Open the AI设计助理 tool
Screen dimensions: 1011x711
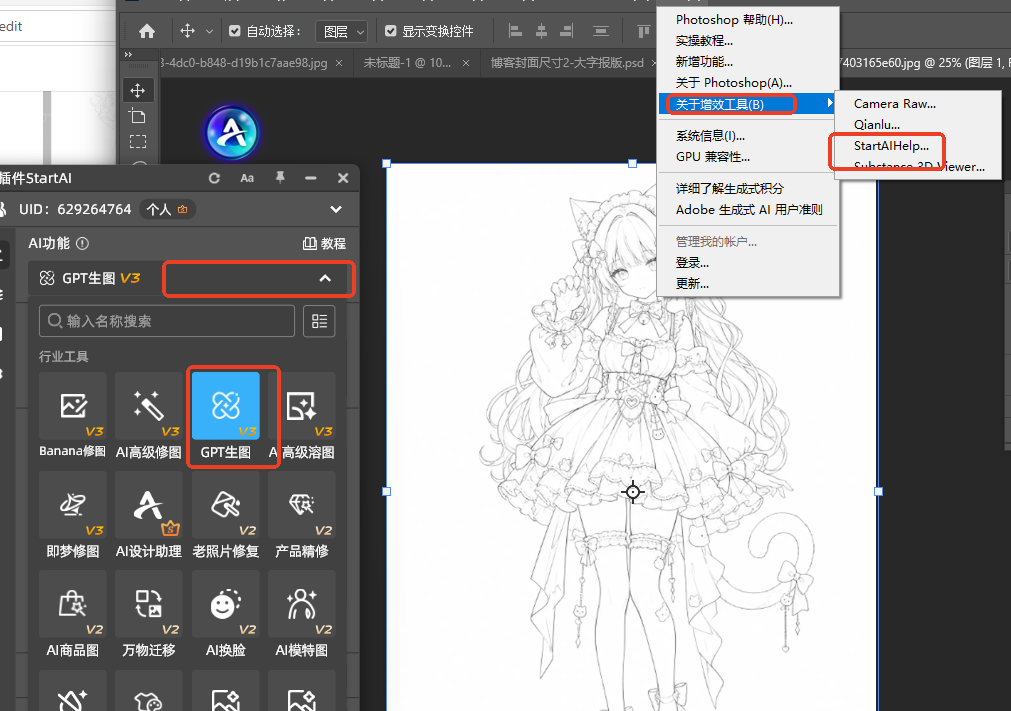pyautogui.click(x=148, y=515)
